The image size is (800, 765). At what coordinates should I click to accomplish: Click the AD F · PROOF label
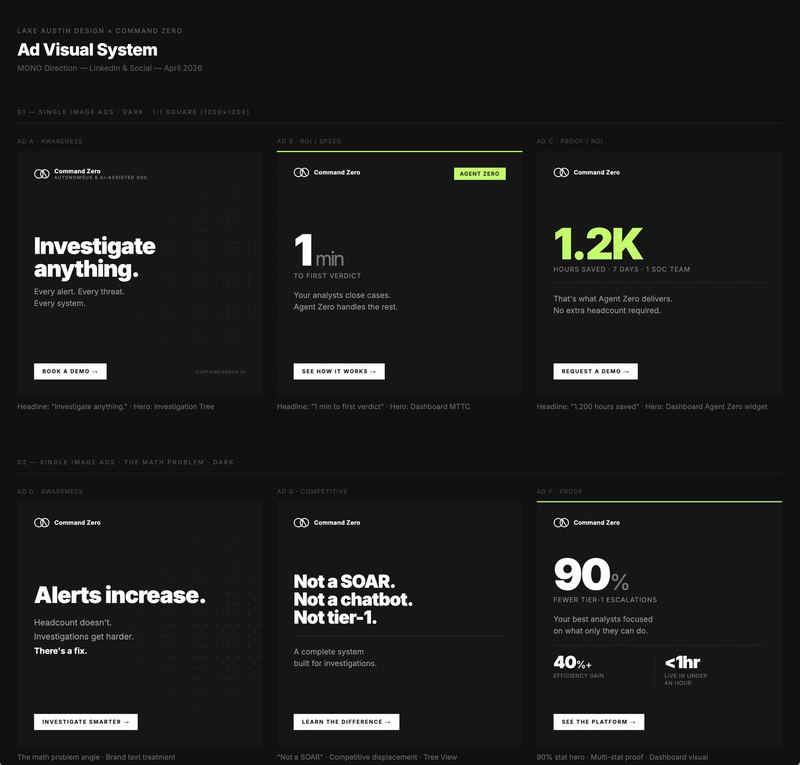[x=560, y=491]
